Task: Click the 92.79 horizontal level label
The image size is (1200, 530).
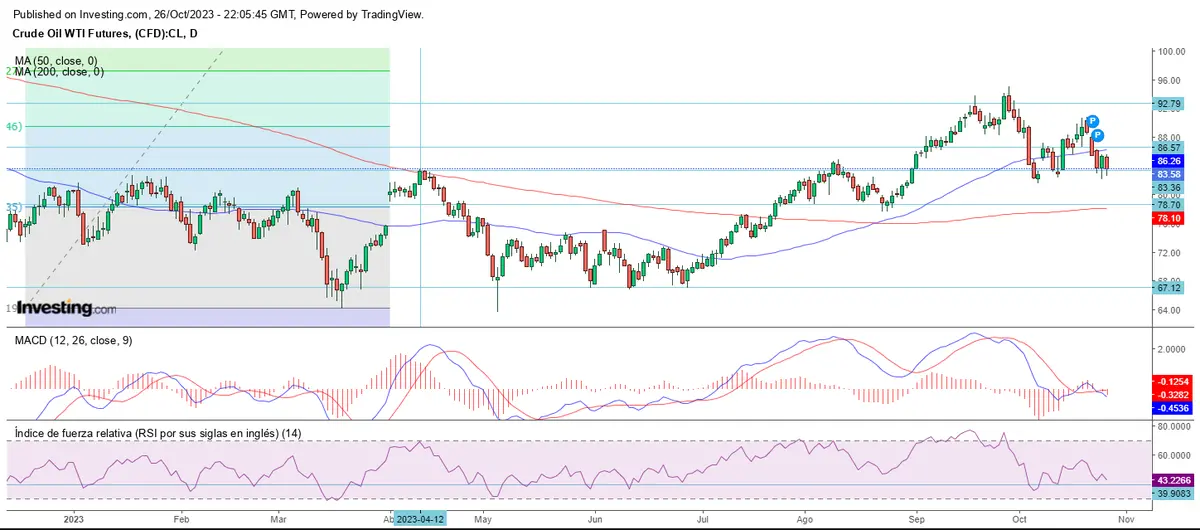Action: tap(1169, 103)
